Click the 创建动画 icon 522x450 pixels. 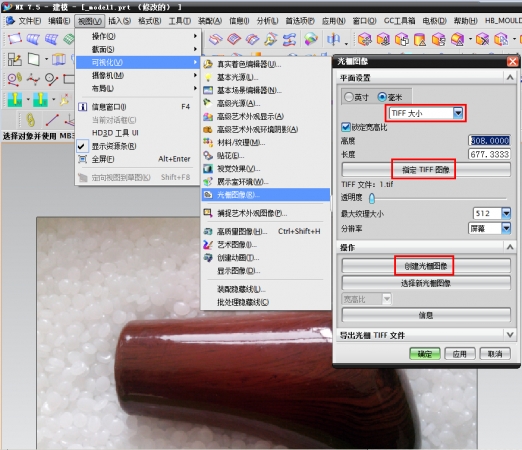208,258
